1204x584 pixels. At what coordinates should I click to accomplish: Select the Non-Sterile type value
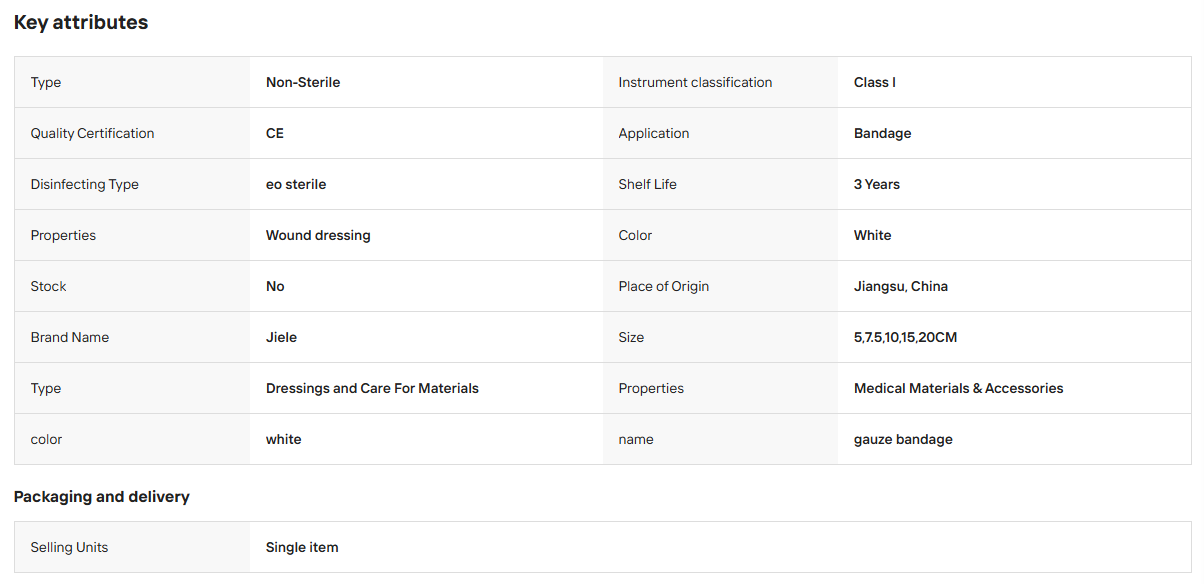pyautogui.click(x=303, y=82)
